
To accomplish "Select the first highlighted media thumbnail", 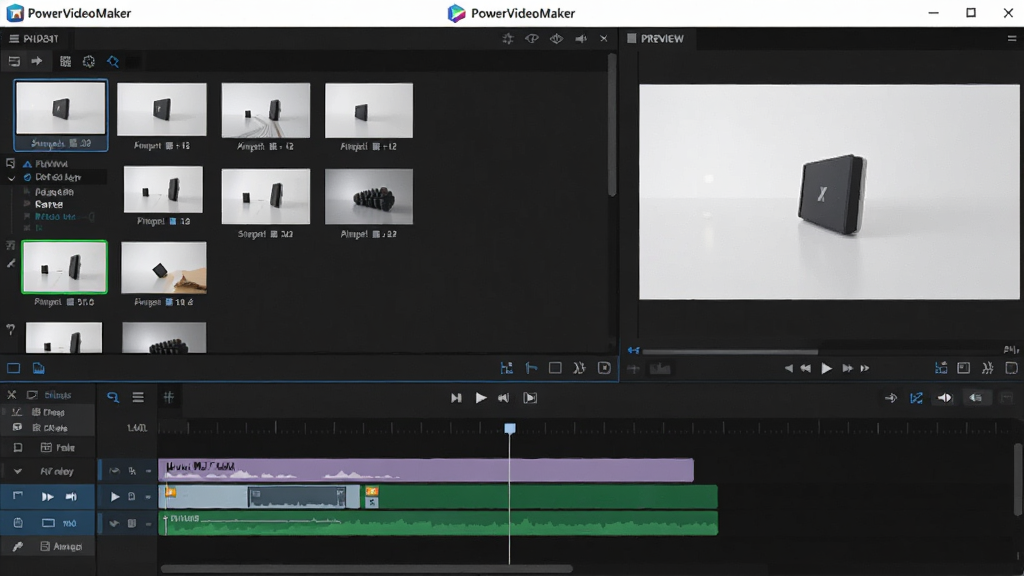I will 61,108.
